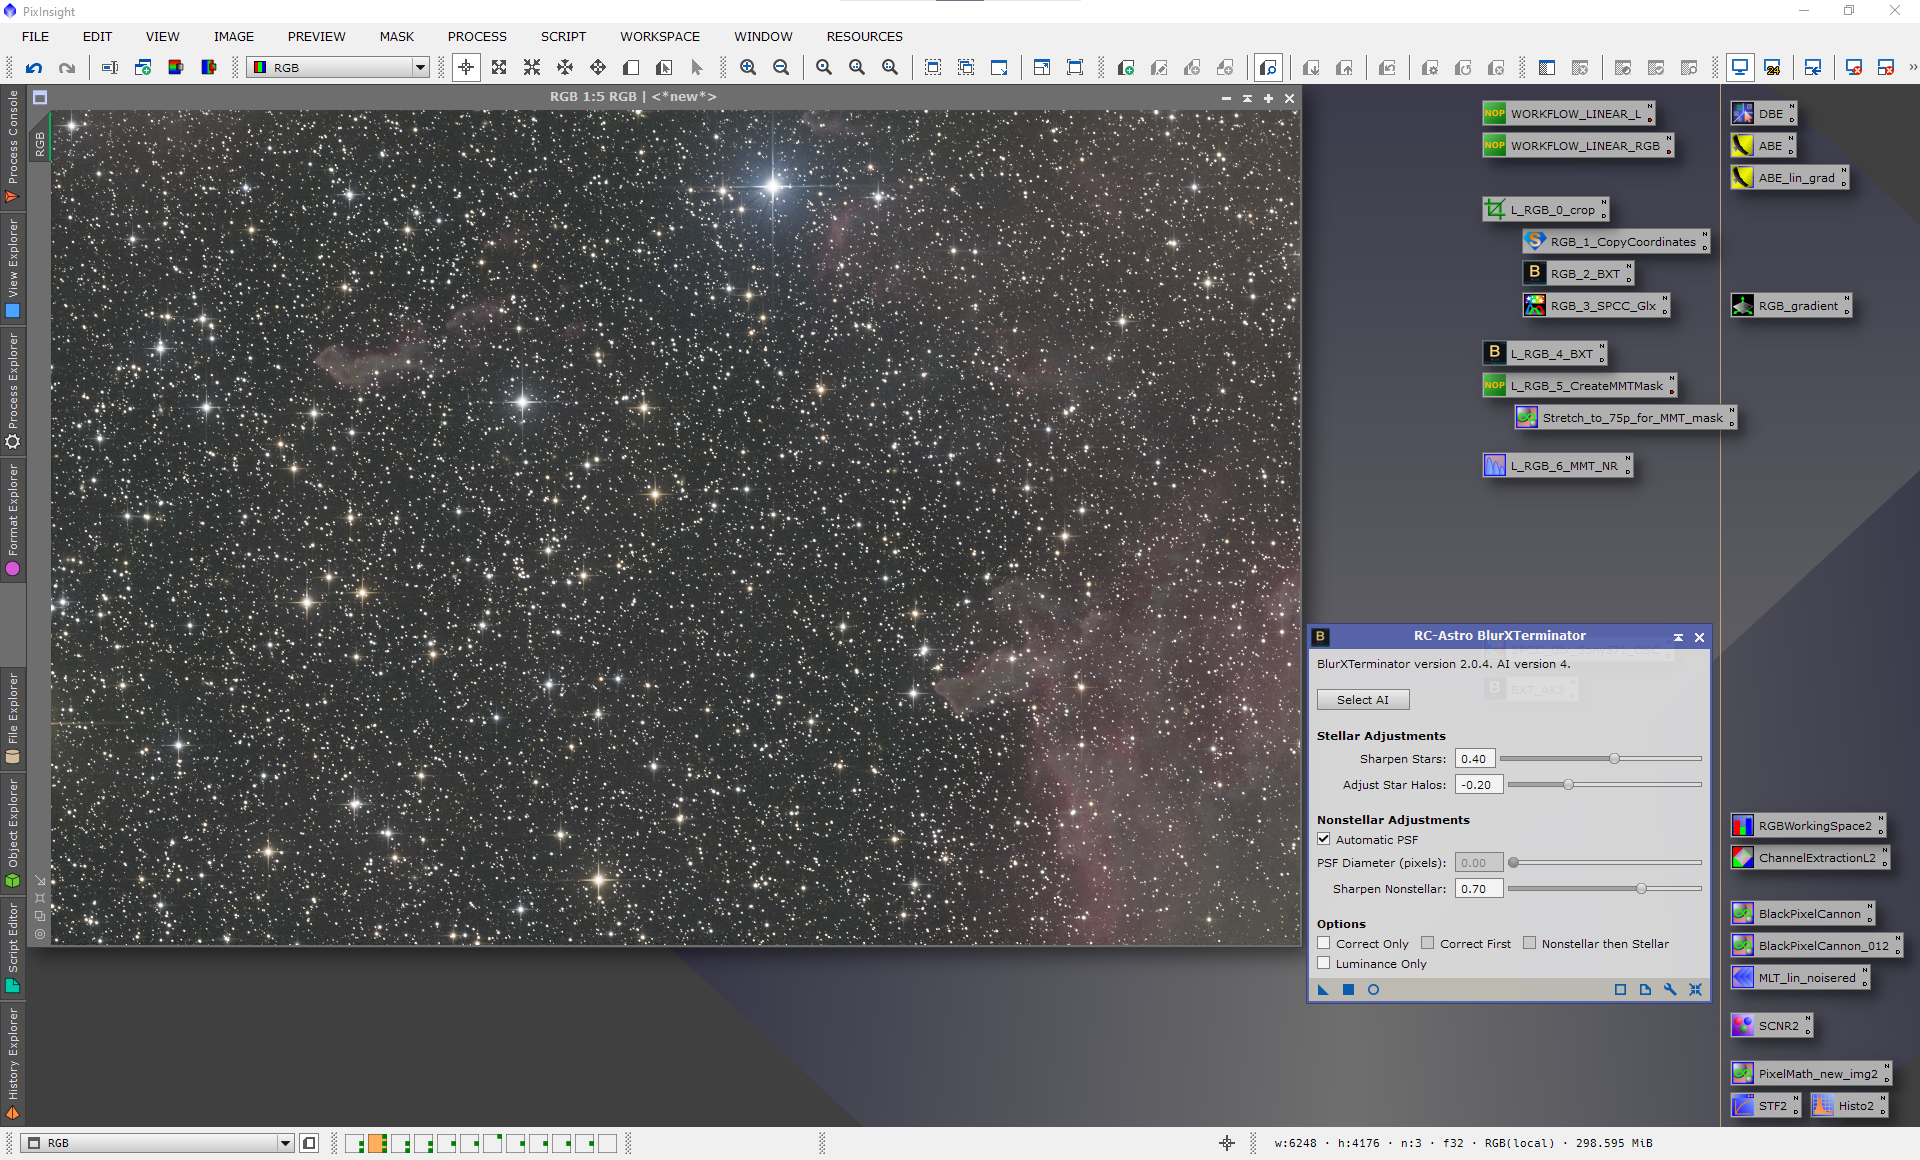Screen dimensions: 1920x1160
Task: Toggle the display channel button beside bottom RGB selector
Action: pos(309,1143)
